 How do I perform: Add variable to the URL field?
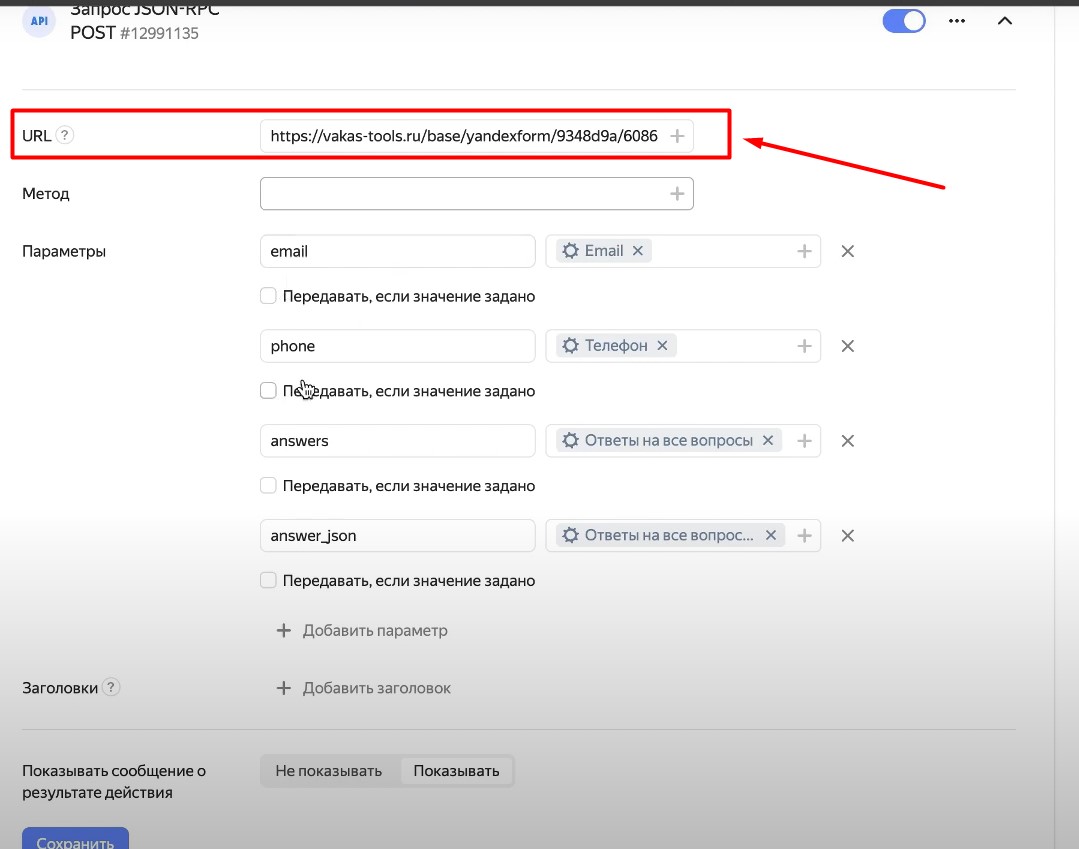coord(677,136)
